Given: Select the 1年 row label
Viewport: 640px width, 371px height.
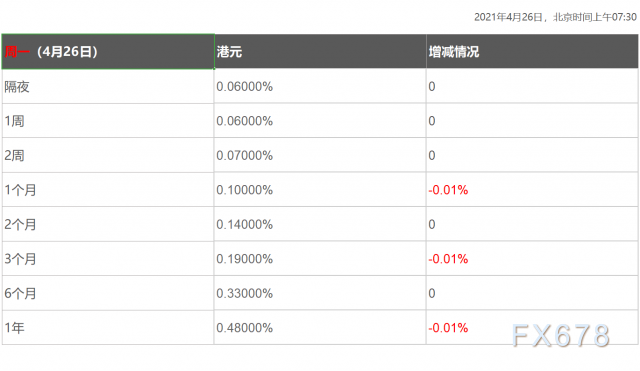Looking at the screenshot, I should coord(14,328).
